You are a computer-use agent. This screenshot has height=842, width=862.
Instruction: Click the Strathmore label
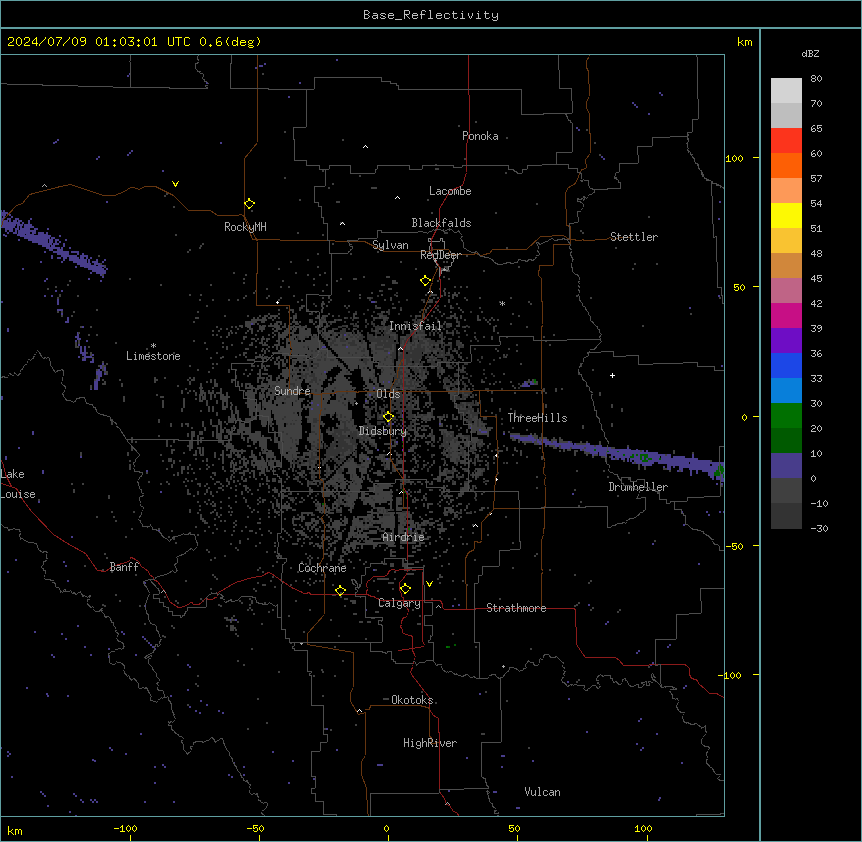point(516,608)
